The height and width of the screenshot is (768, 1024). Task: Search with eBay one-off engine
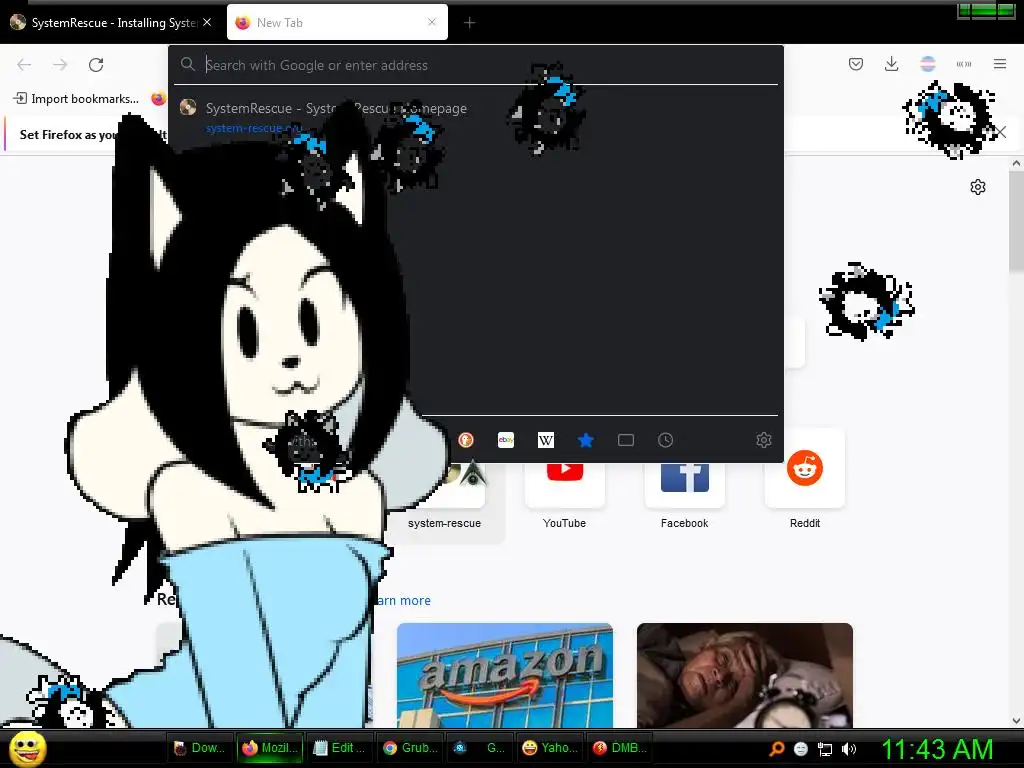(505, 440)
